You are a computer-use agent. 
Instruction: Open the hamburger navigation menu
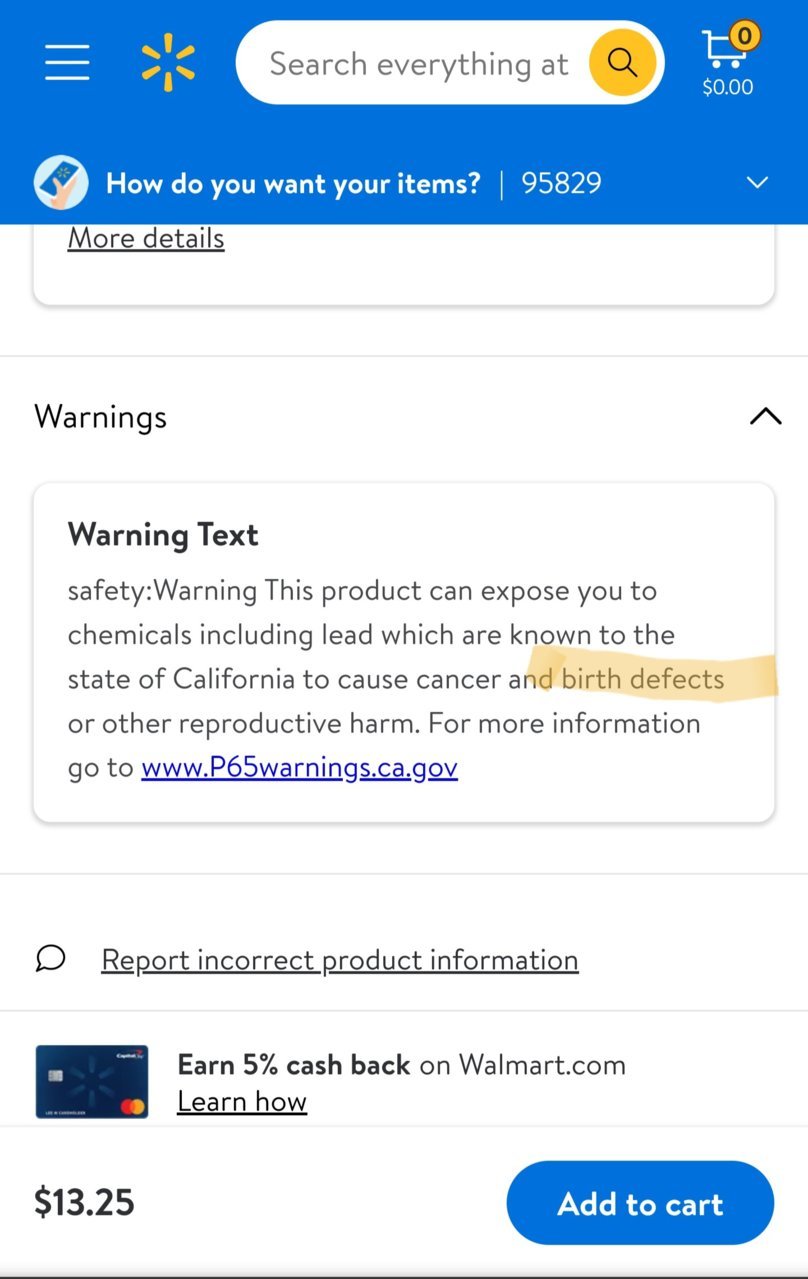click(67, 63)
